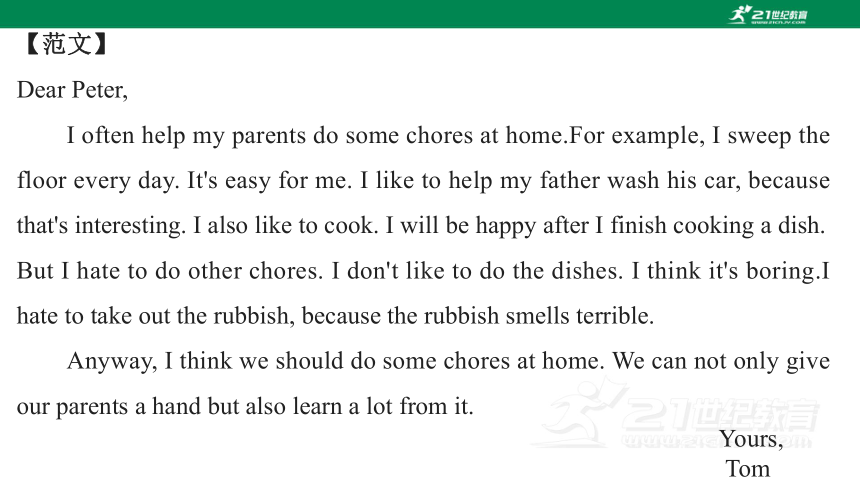Click the closing word 'Yours,'
The height and width of the screenshot is (484, 860).
click(751, 439)
